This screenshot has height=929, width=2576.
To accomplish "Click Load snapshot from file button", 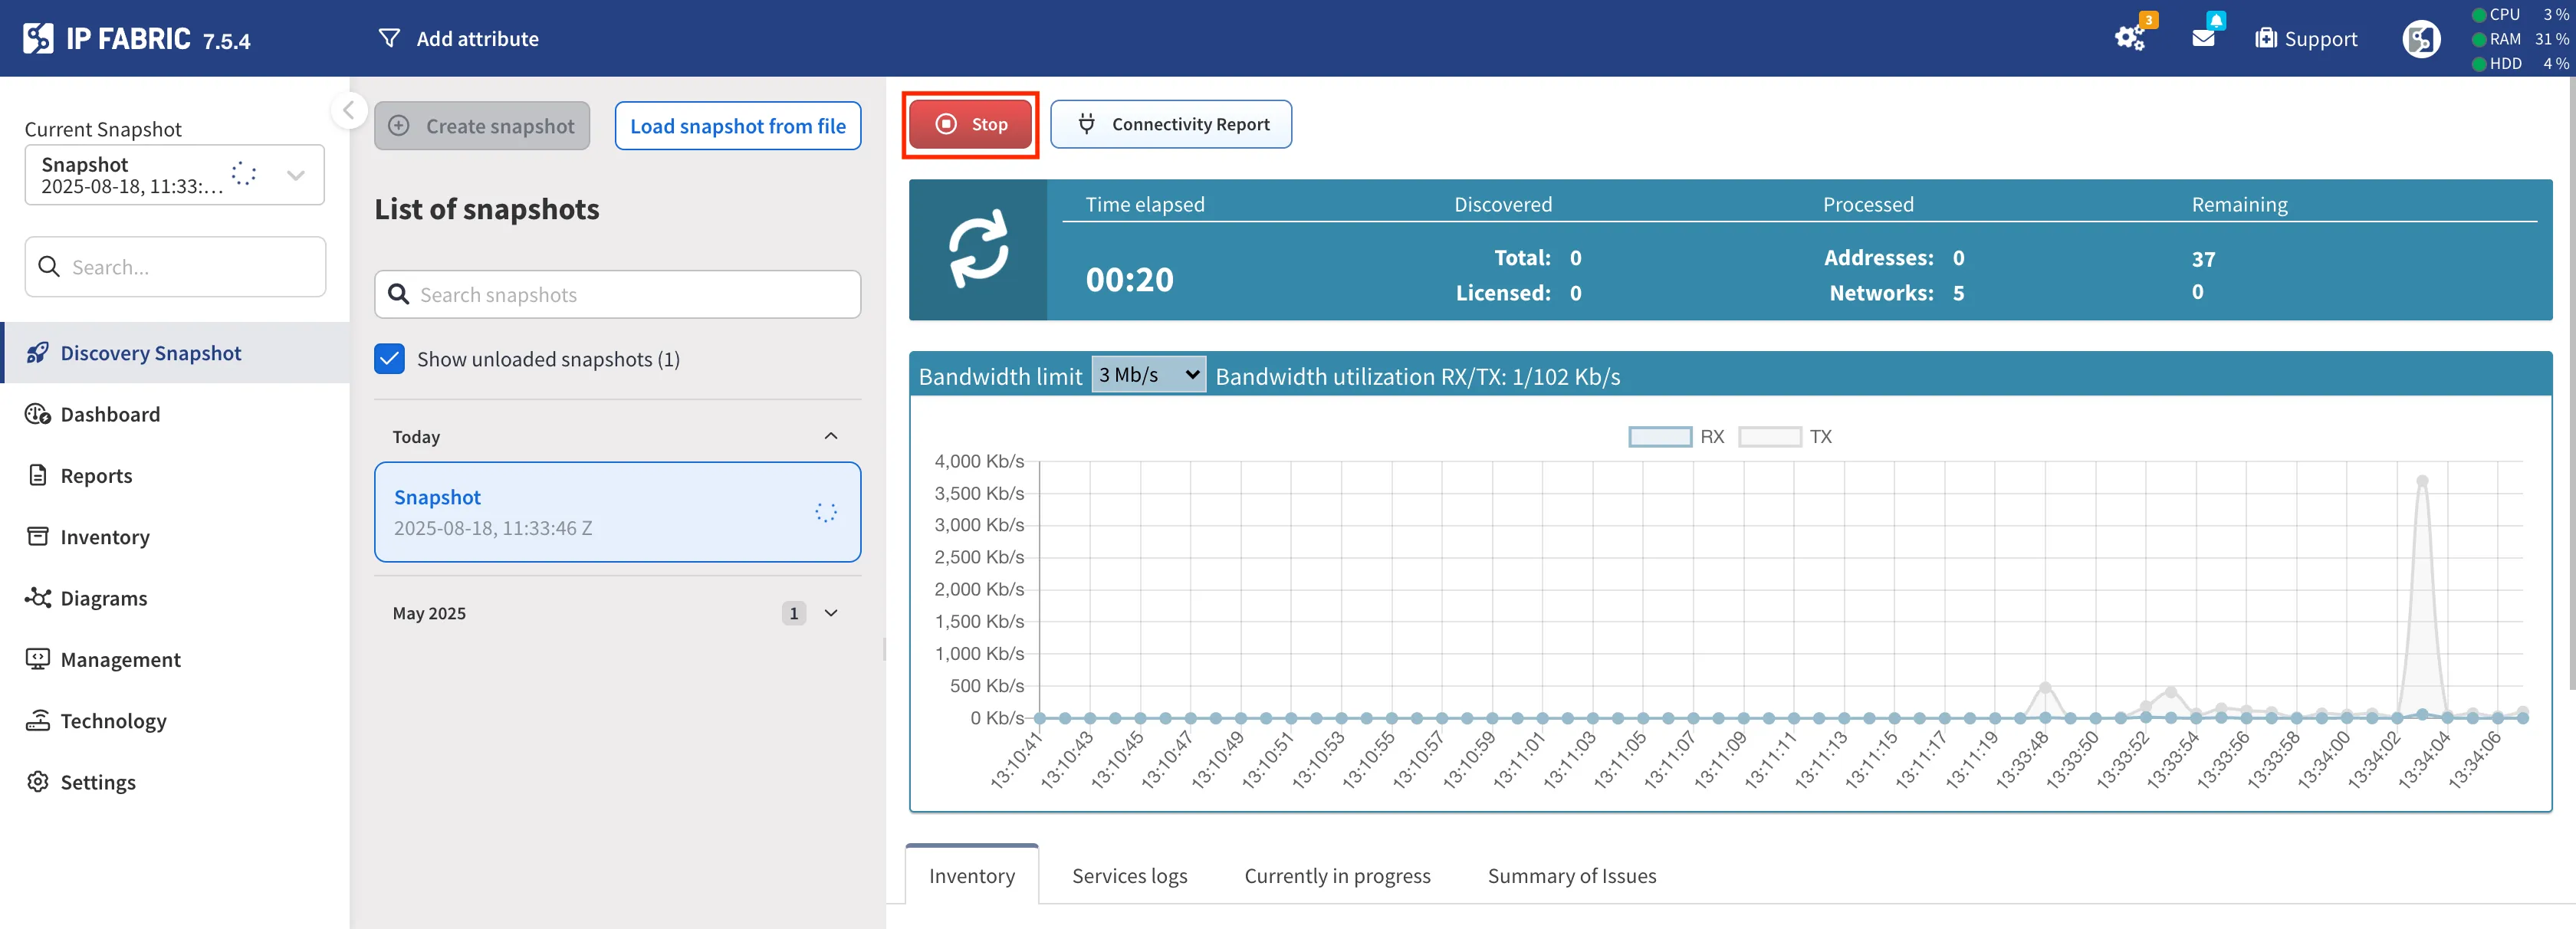I will 737,126.
